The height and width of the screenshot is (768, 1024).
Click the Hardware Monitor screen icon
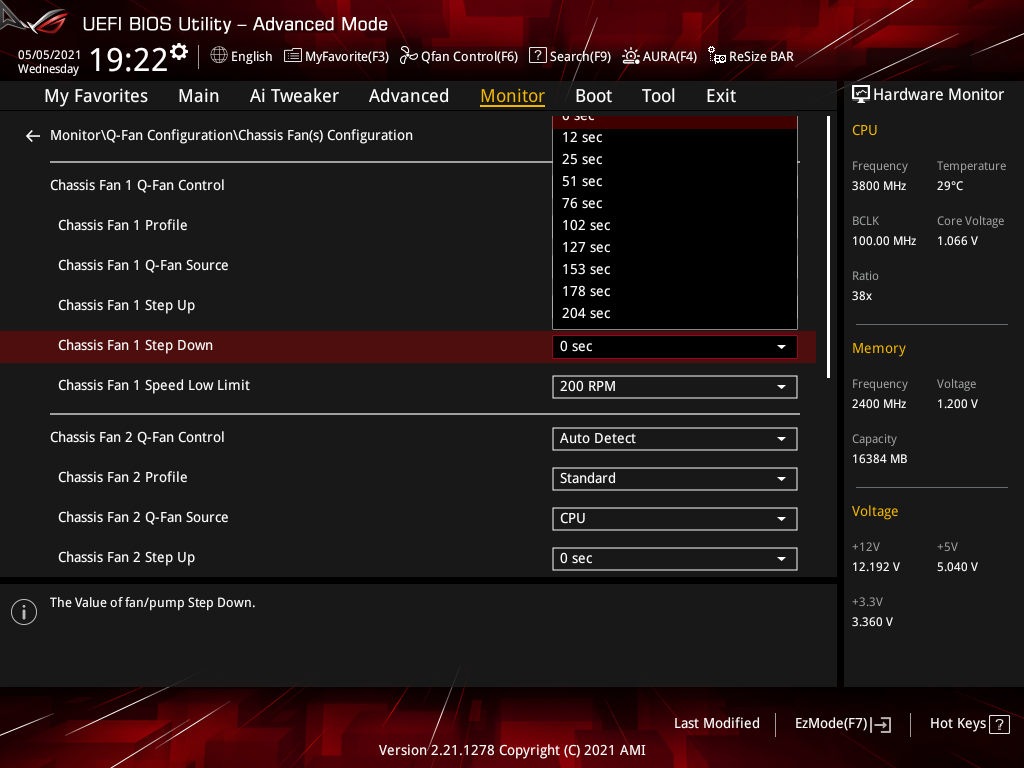(x=861, y=95)
